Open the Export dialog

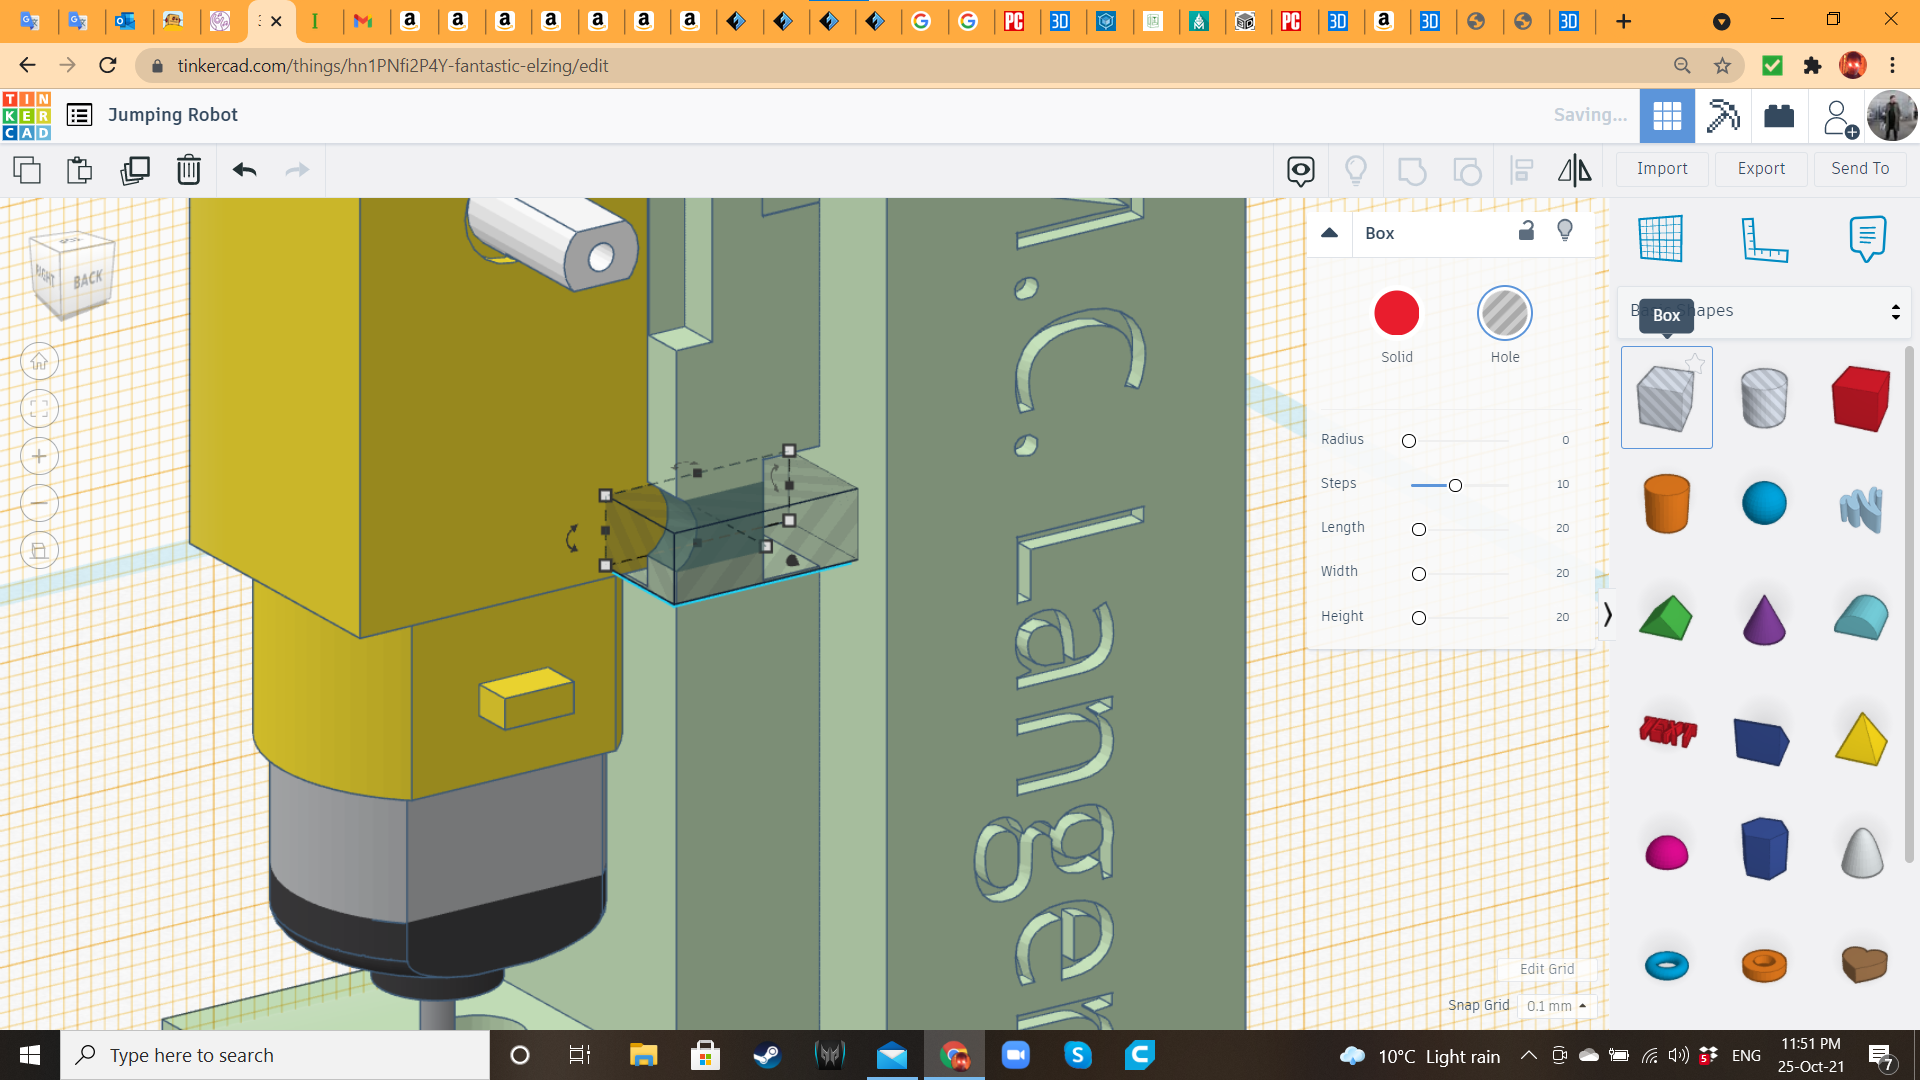1760,169
